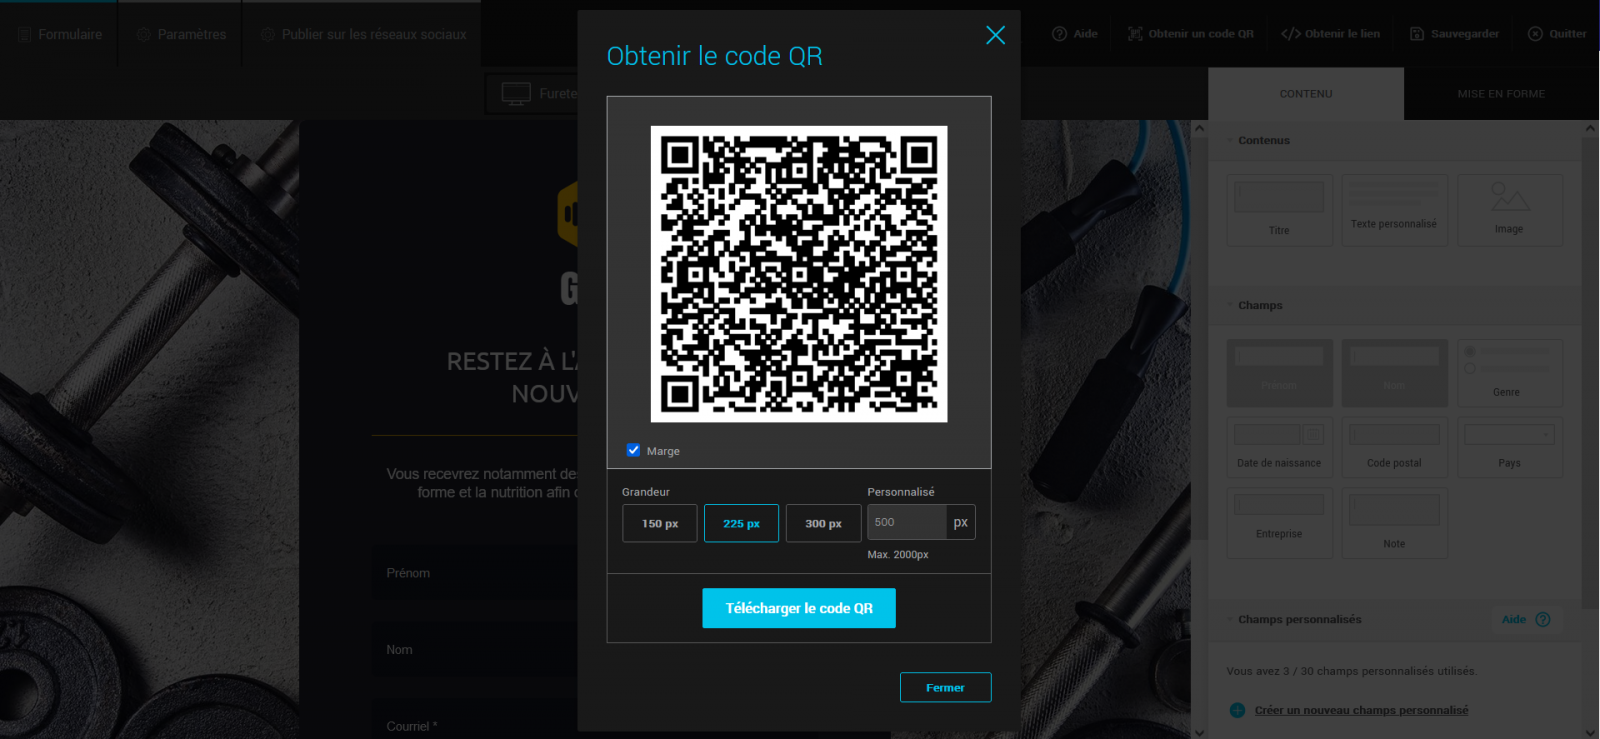The image size is (1600, 739).
Task: Open the Aide help icon in toolbar
Action: pos(1059,34)
